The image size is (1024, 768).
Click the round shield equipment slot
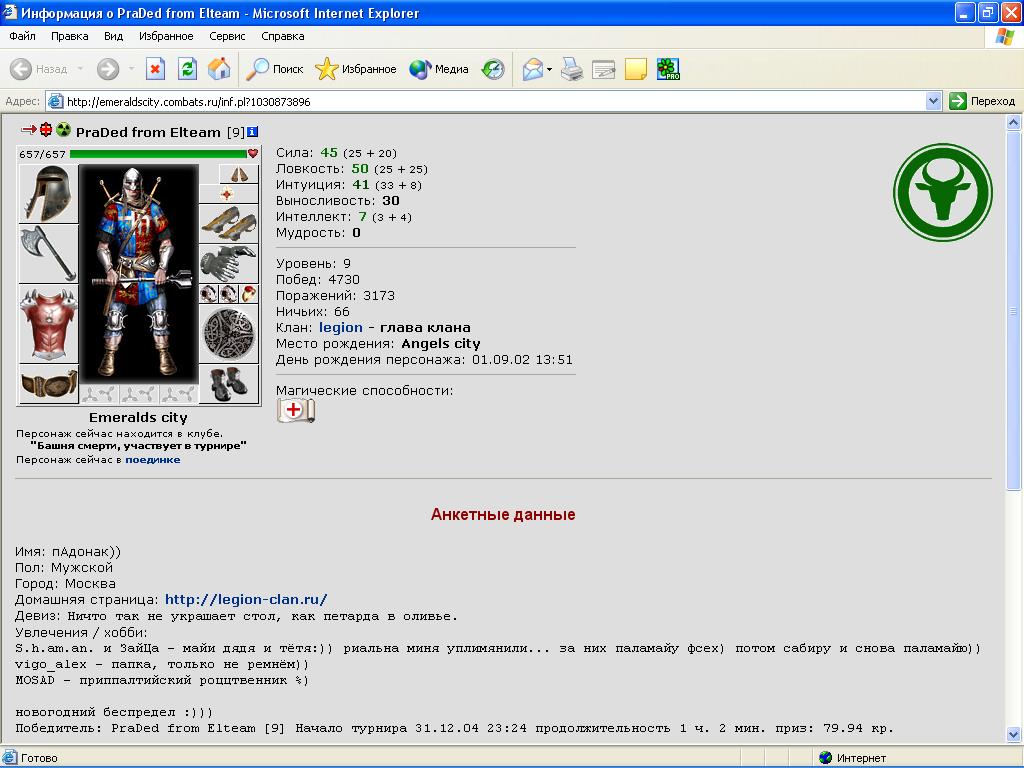(x=229, y=334)
